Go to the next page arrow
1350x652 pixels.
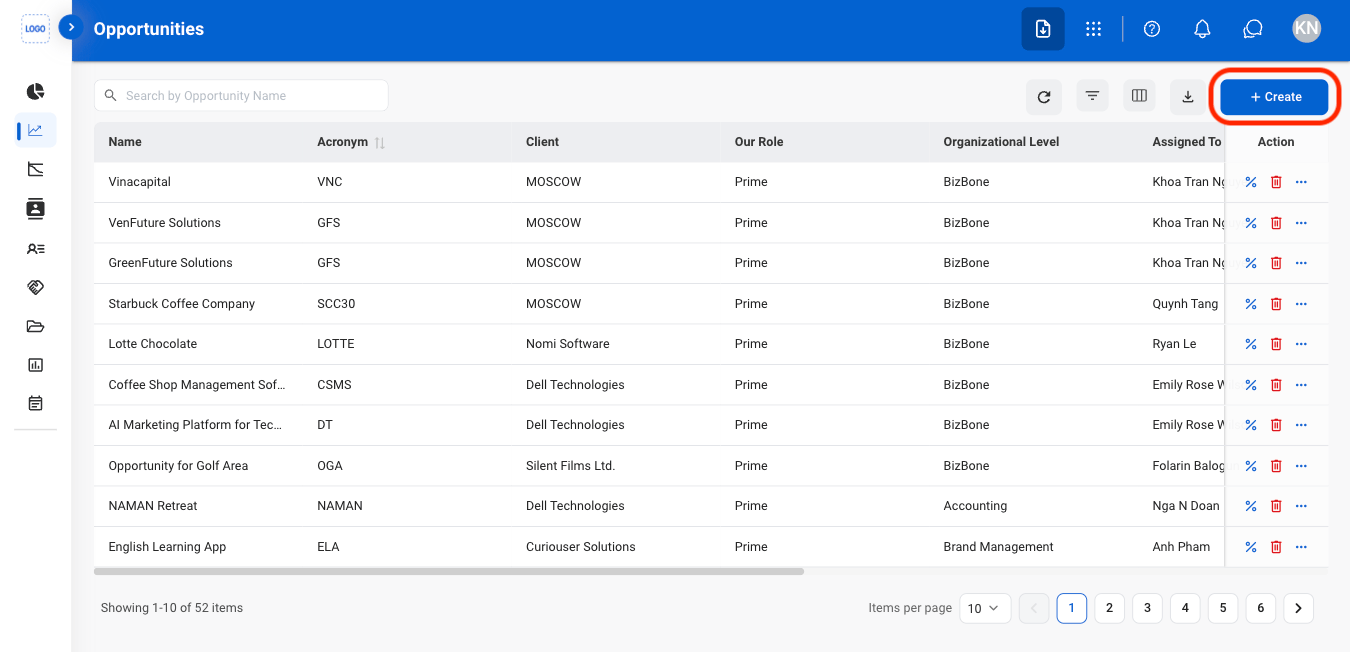pos(1298,608)
